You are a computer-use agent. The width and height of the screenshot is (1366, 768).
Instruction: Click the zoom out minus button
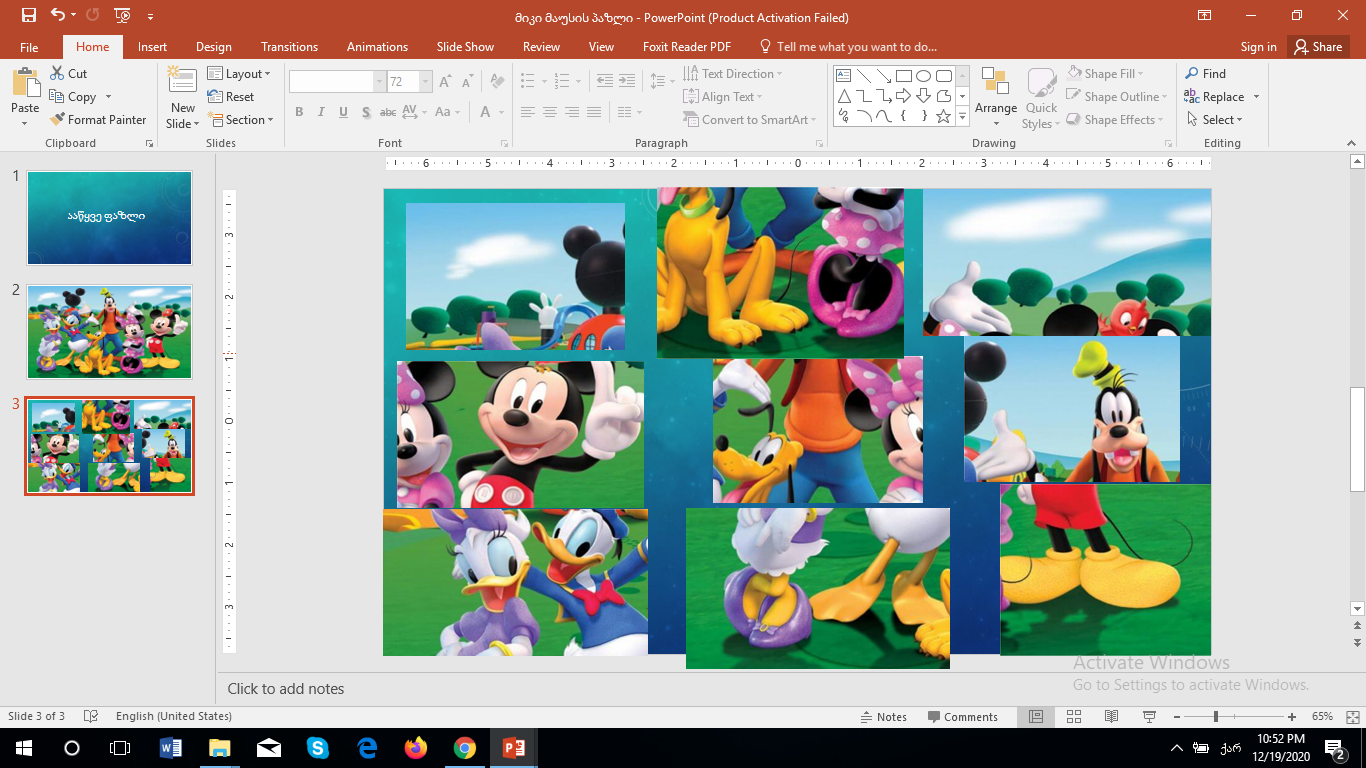click(1178, 717)
